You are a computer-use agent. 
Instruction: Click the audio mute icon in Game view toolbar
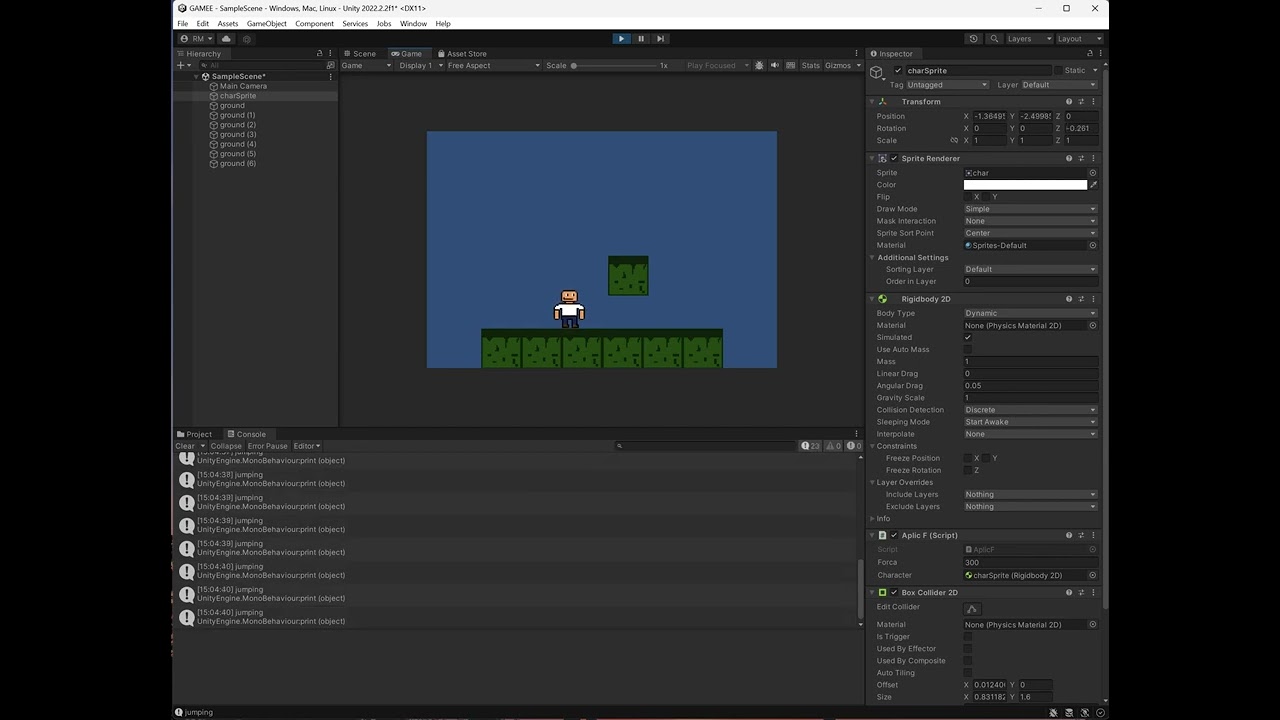(x=774, y=64)
